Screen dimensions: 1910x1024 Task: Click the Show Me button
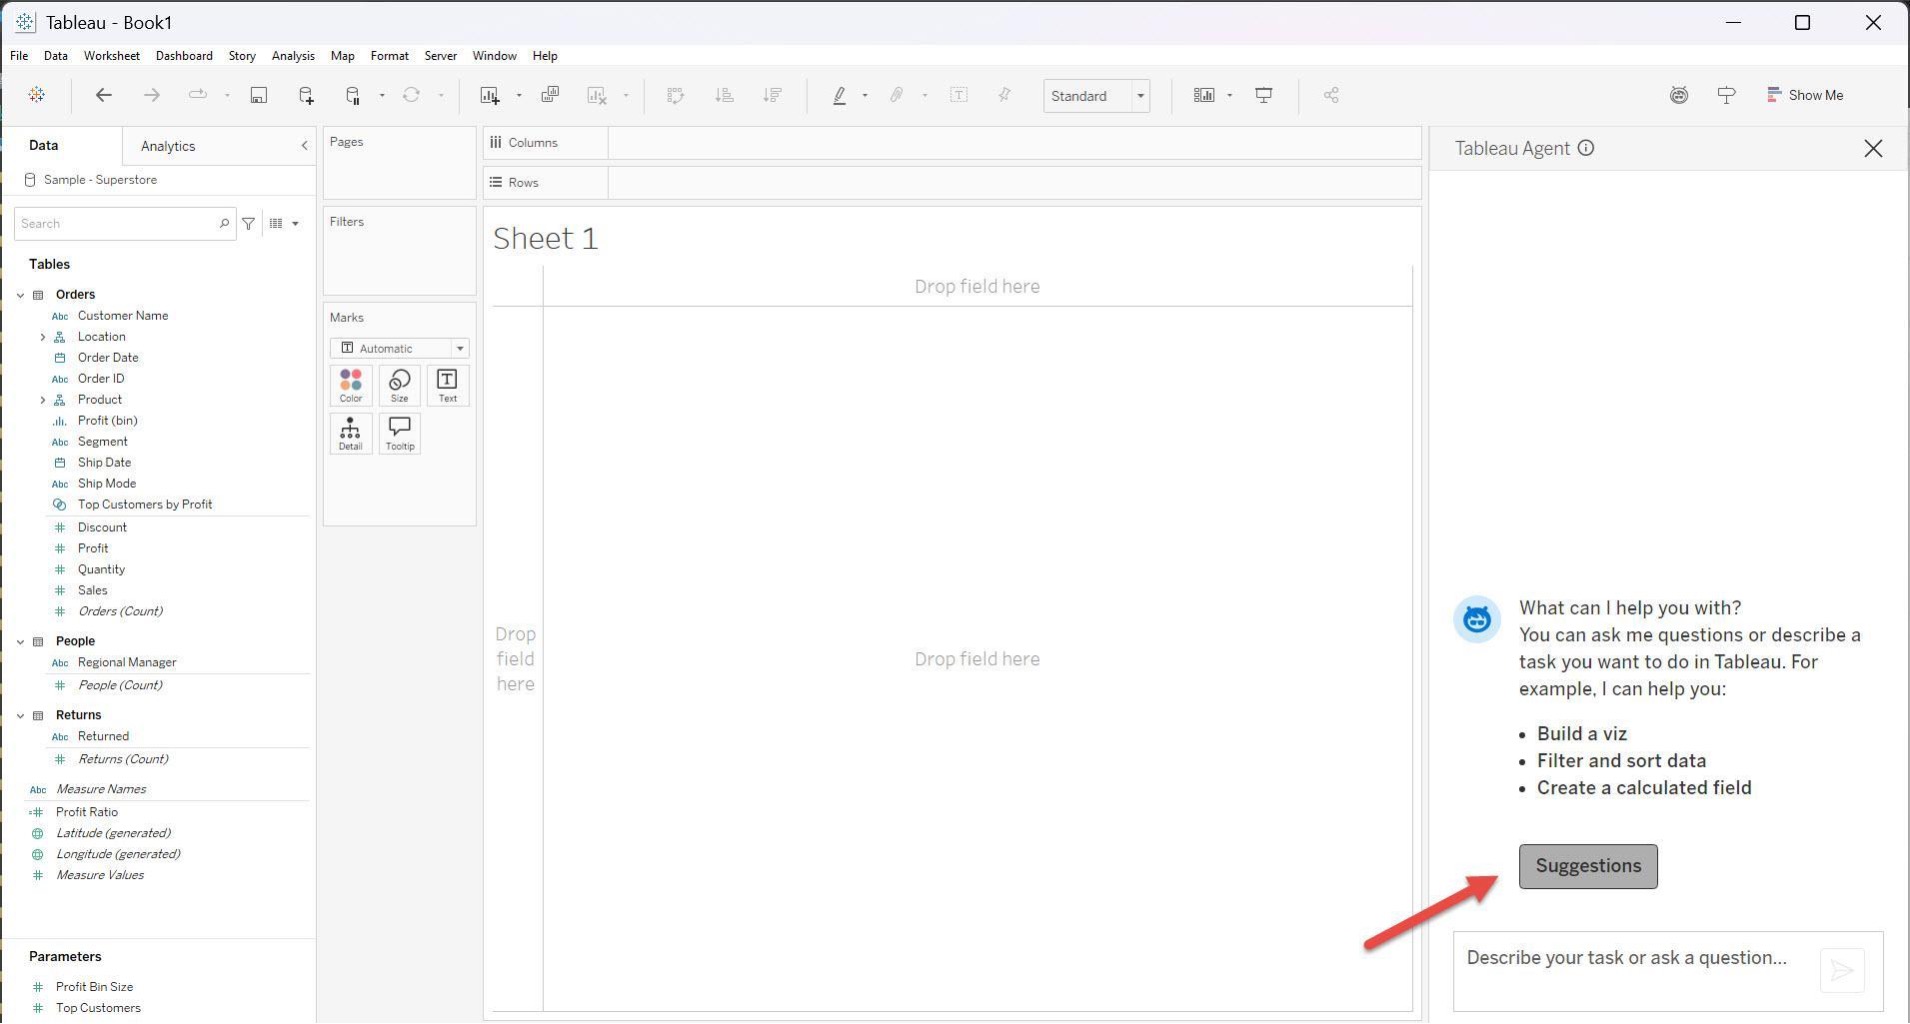click(1805, 95)
